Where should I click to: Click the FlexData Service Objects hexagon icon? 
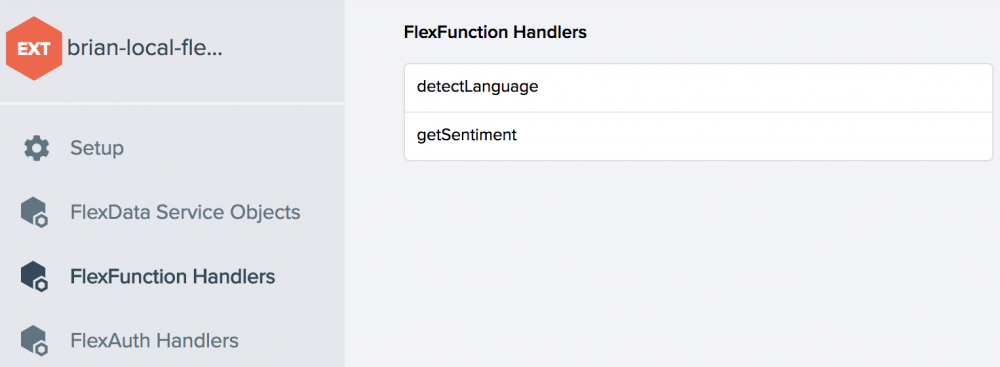point(34,213)
